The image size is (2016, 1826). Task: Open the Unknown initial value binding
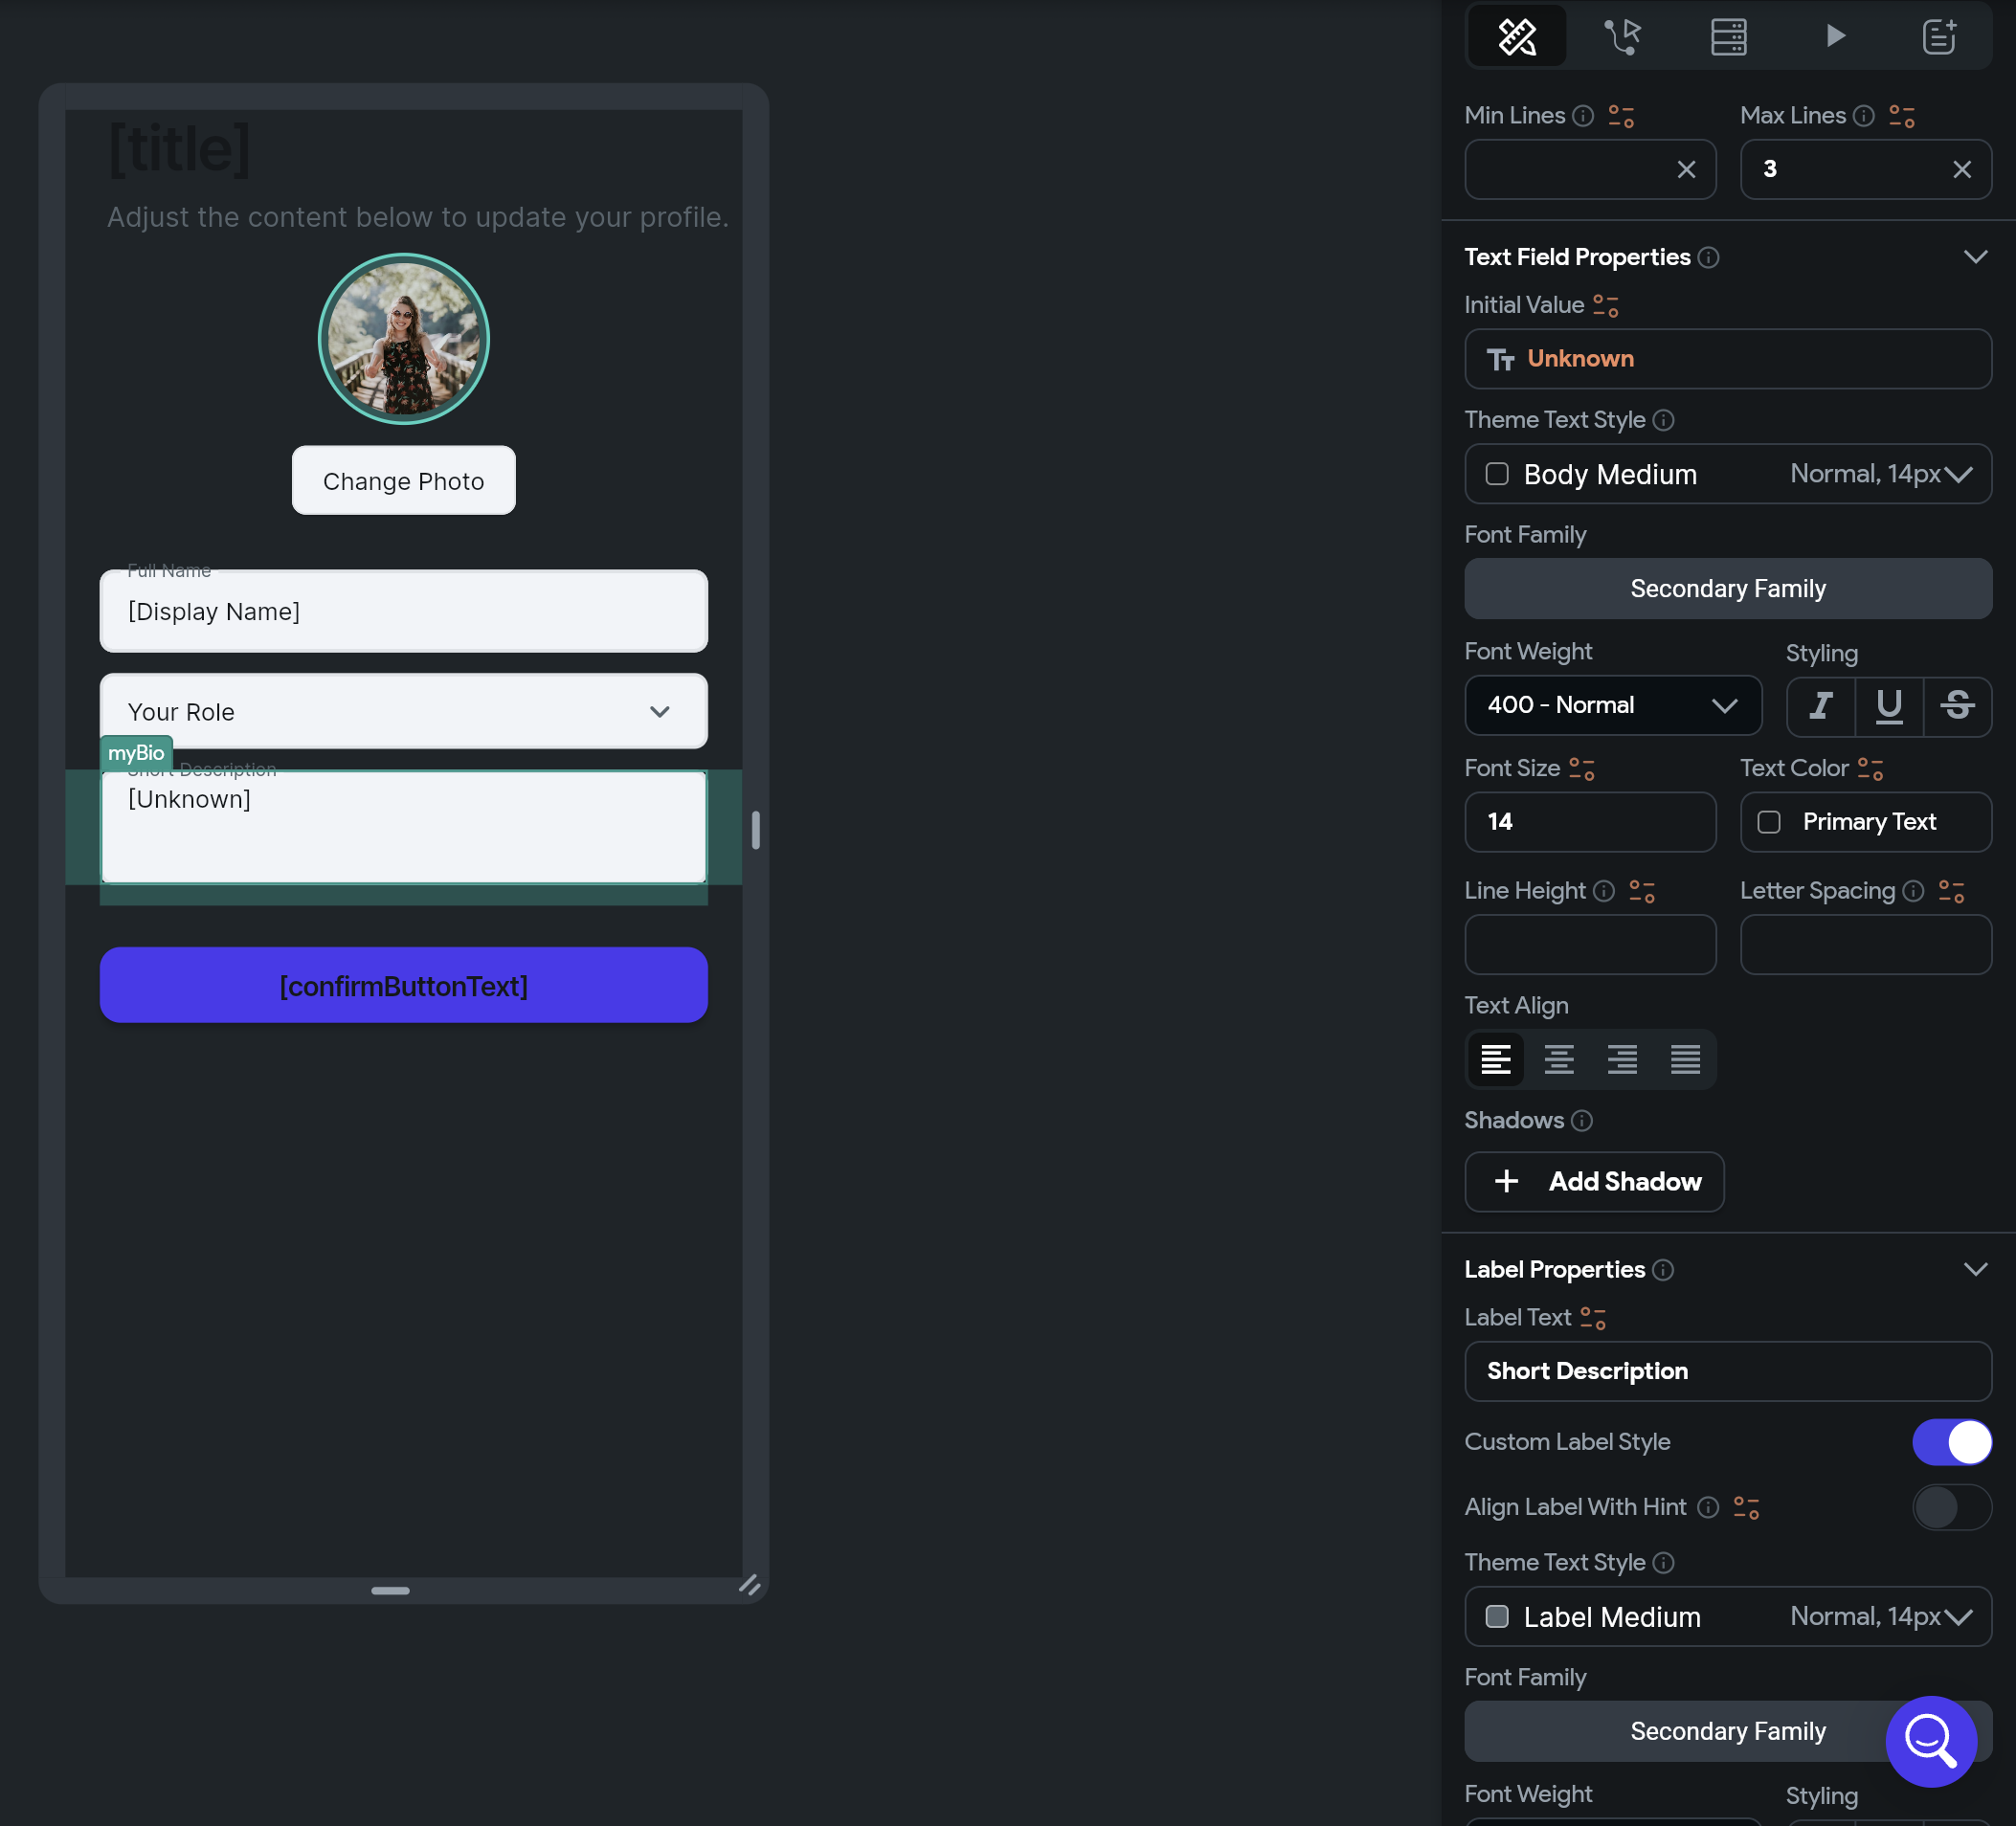click(1727, 359)
